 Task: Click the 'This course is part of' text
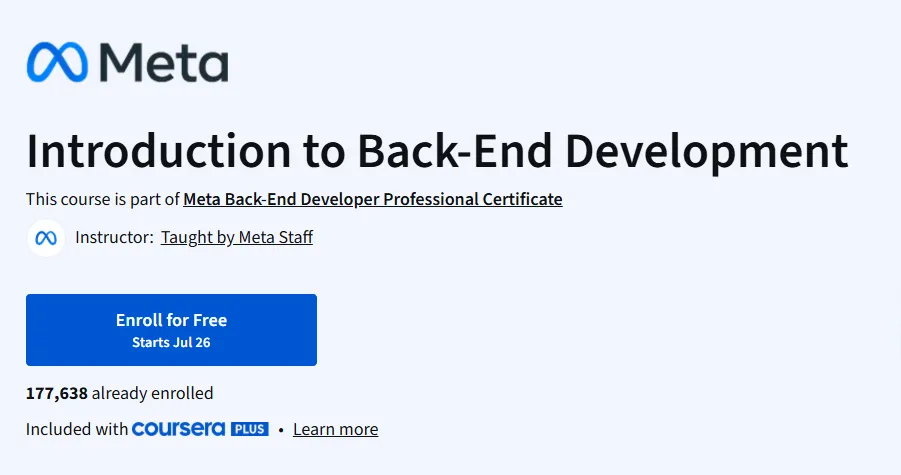coord(103,199)
